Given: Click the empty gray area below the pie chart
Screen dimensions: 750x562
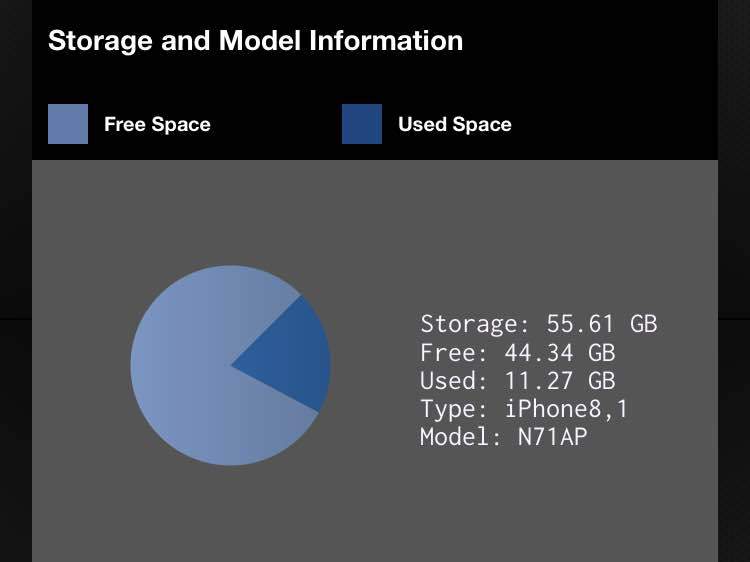Looking at the screenshot, I should click(x=231, y=514).
